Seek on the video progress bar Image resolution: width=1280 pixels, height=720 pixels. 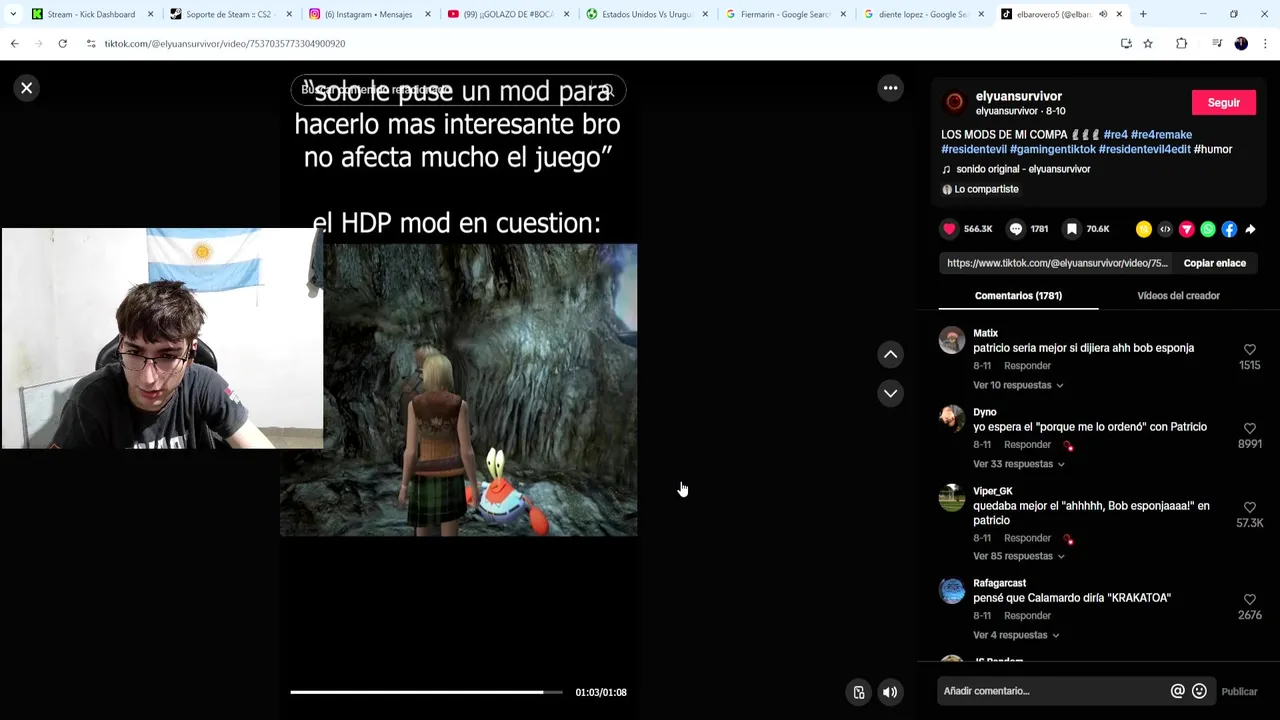point(427,692)
